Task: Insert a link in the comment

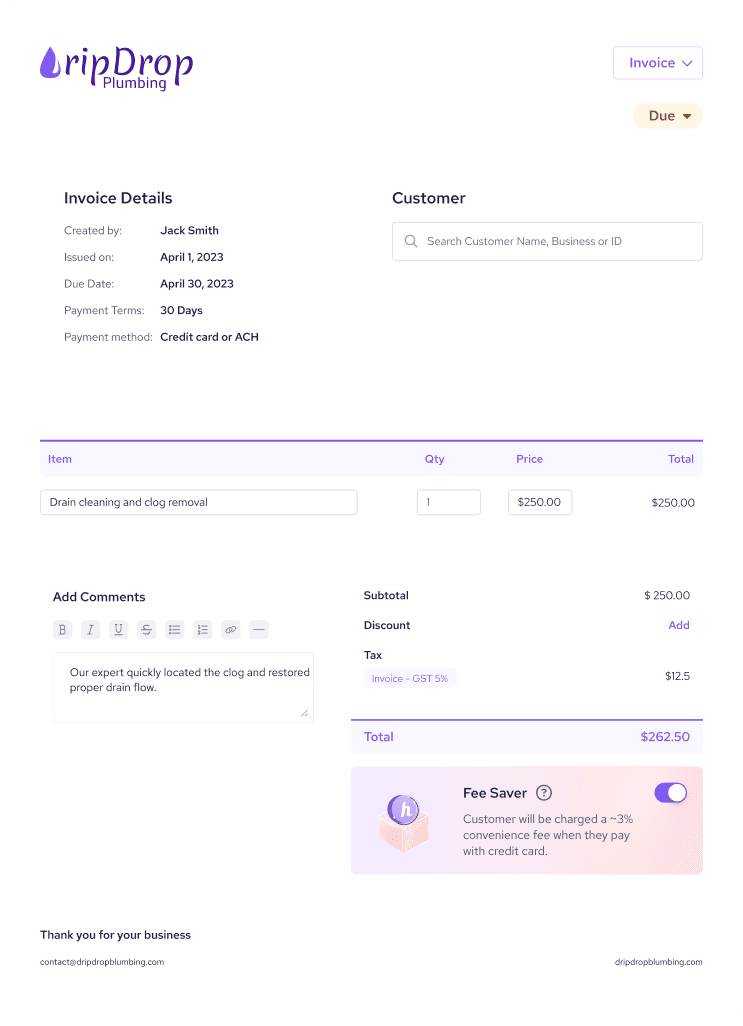Action: point(231,630)
